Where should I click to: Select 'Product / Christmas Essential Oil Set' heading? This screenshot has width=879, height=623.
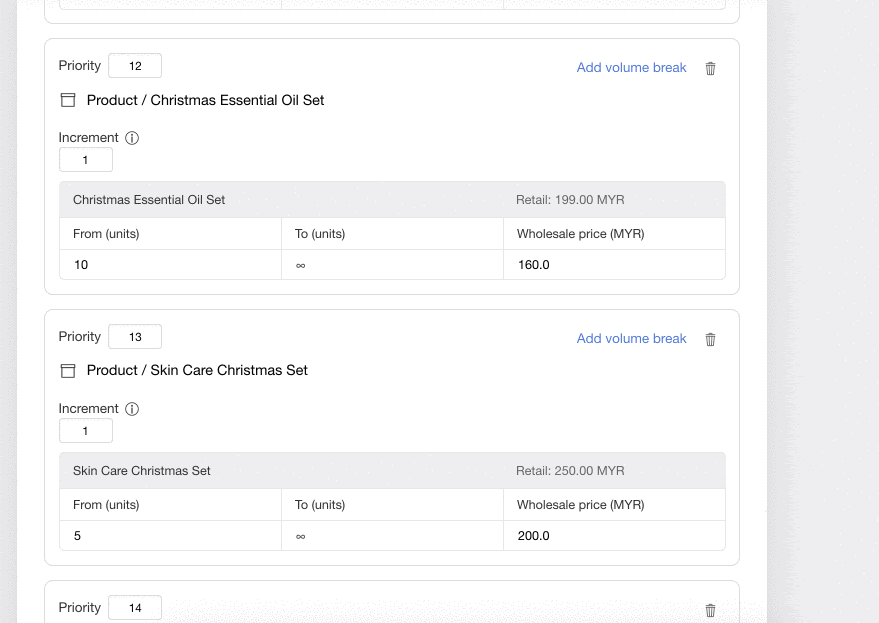click(x=205, y=100)
